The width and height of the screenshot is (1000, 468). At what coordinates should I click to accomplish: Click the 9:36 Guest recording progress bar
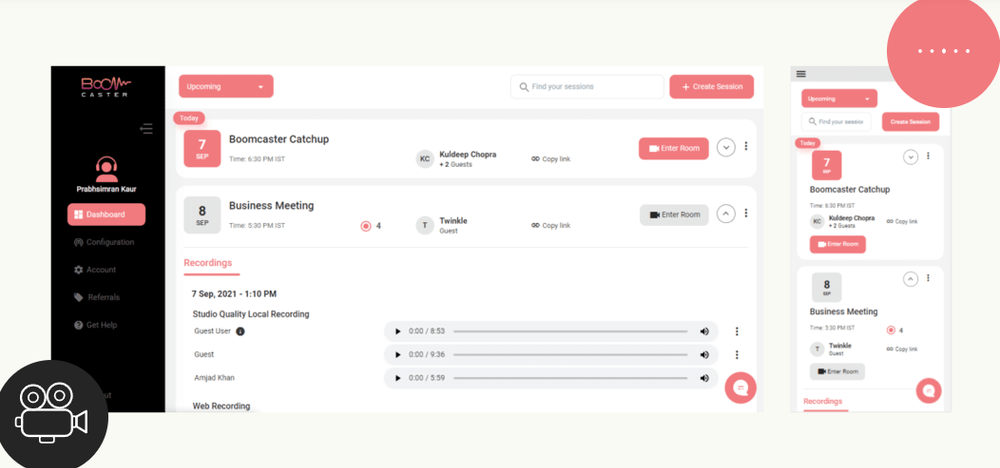570,355
